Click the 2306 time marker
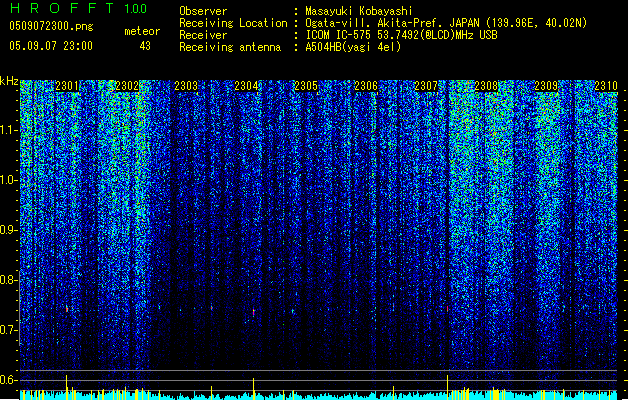Image resolution: width=629 pixels, height=400 pixels. tap(366, 86)
